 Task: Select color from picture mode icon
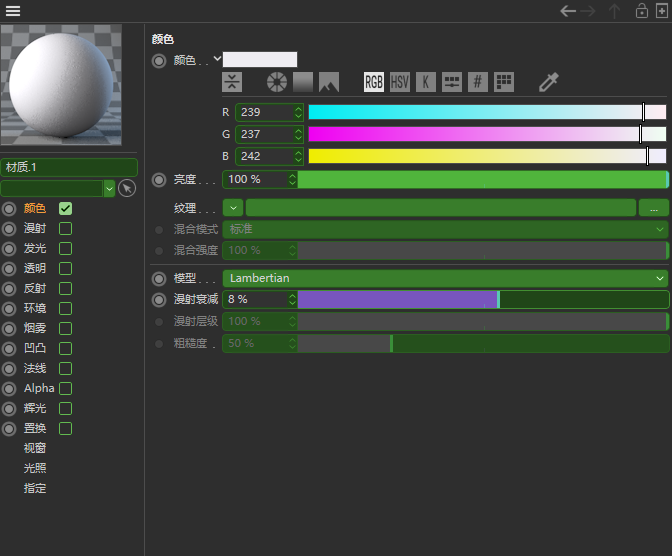tap(329, 82)
